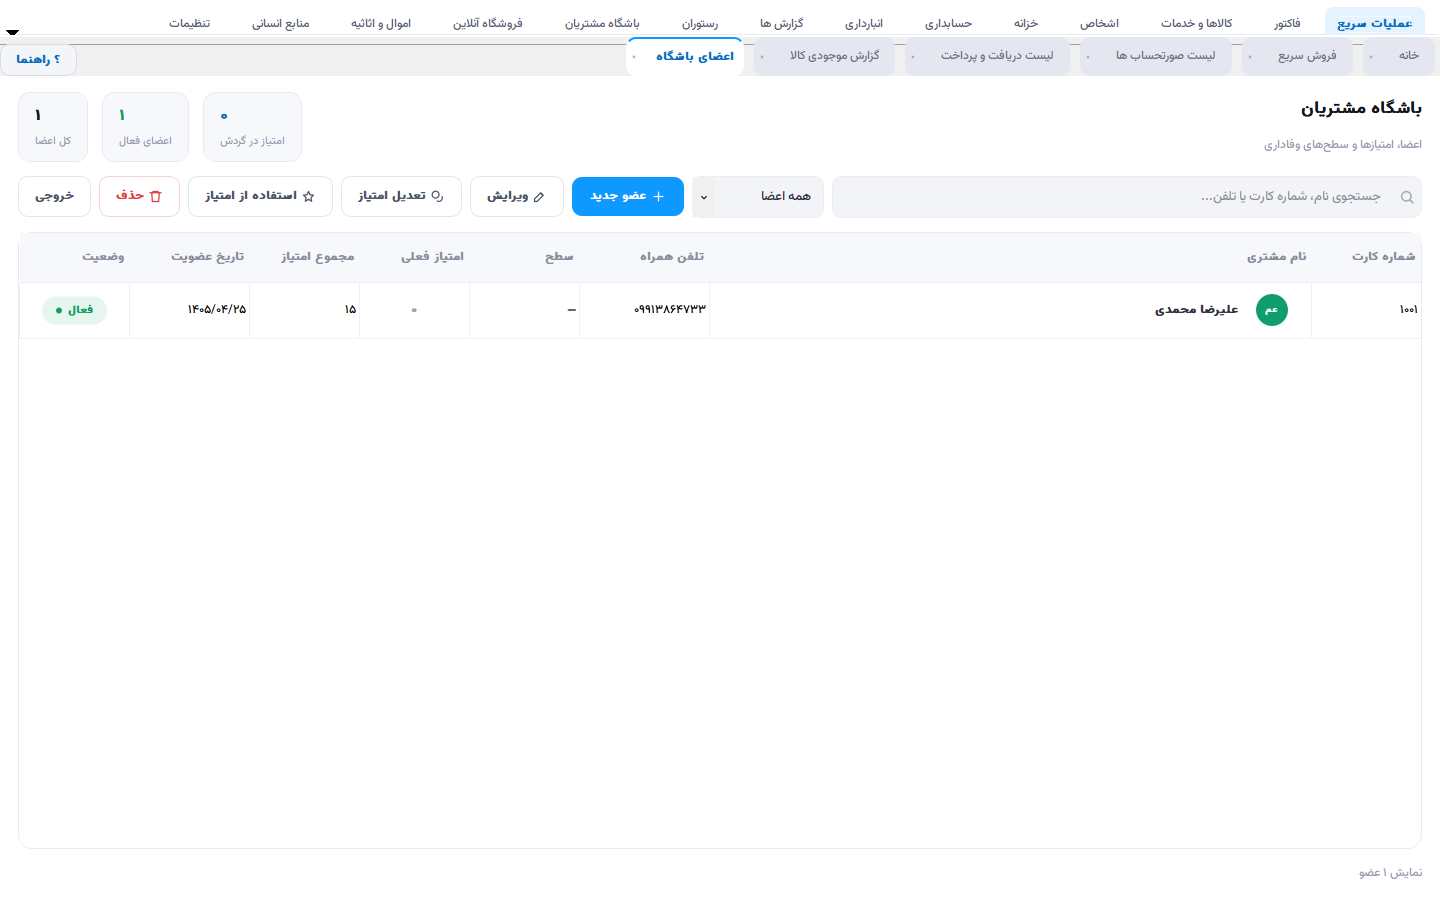
Task: Click the plus icon on عضو جدید
Action: [658, 197]
